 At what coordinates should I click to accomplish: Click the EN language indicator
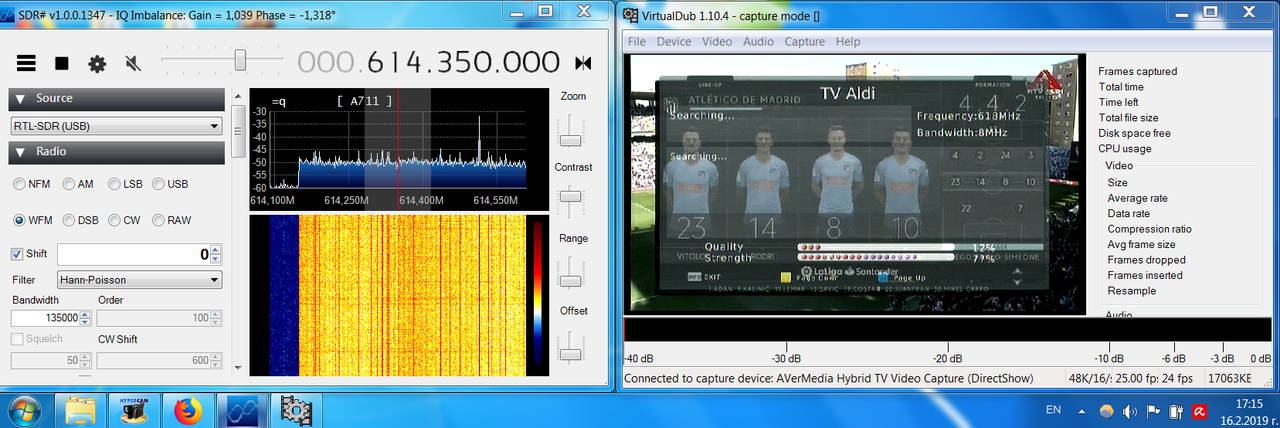coord(1053,410)
